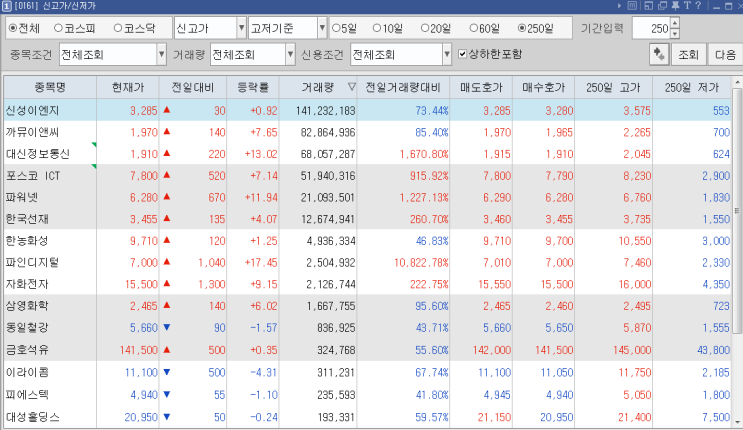Select the 포스코 ICT stock name
This screenshot has height=430, width=743.
33,175
